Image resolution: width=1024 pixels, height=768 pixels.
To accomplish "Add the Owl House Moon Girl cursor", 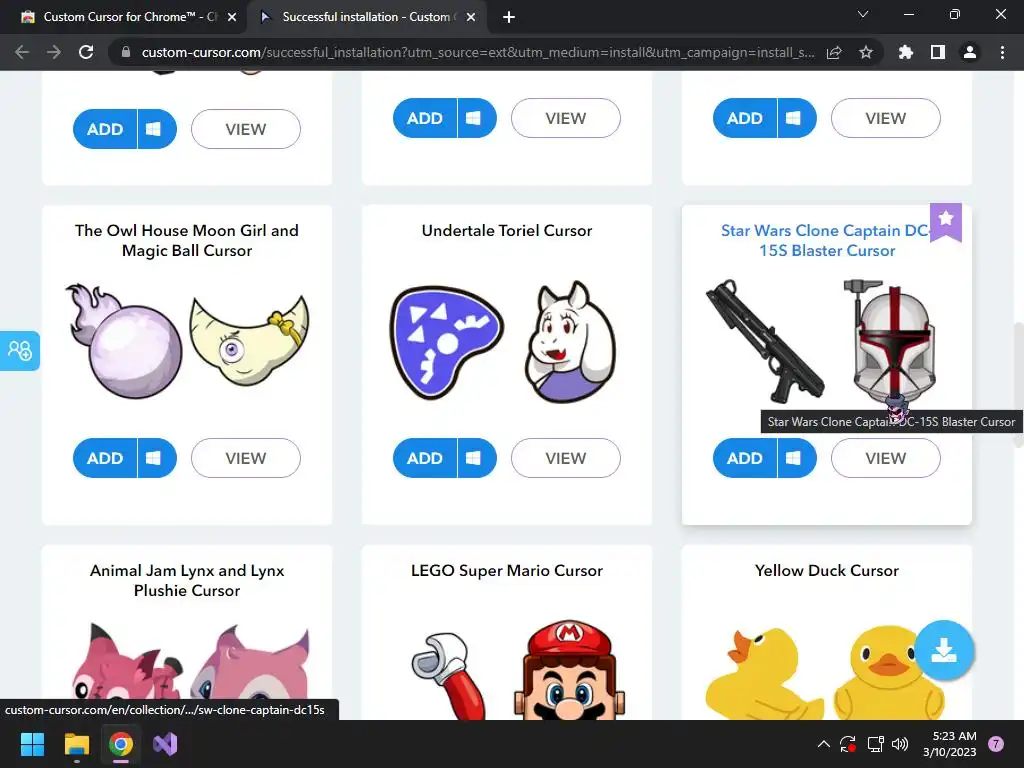I will [105, 458].
